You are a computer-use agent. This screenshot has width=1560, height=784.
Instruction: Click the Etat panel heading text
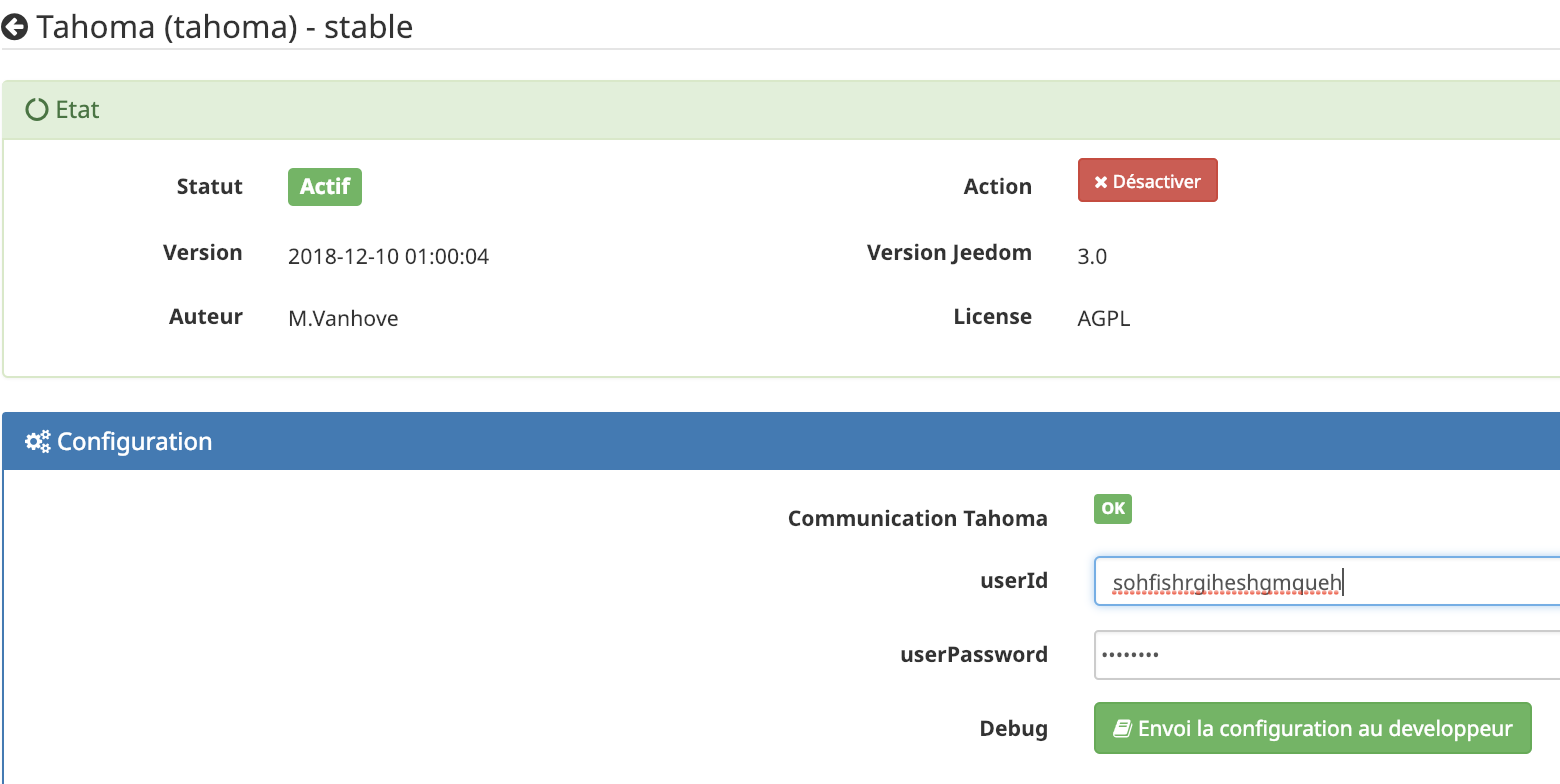click(77, 109)
